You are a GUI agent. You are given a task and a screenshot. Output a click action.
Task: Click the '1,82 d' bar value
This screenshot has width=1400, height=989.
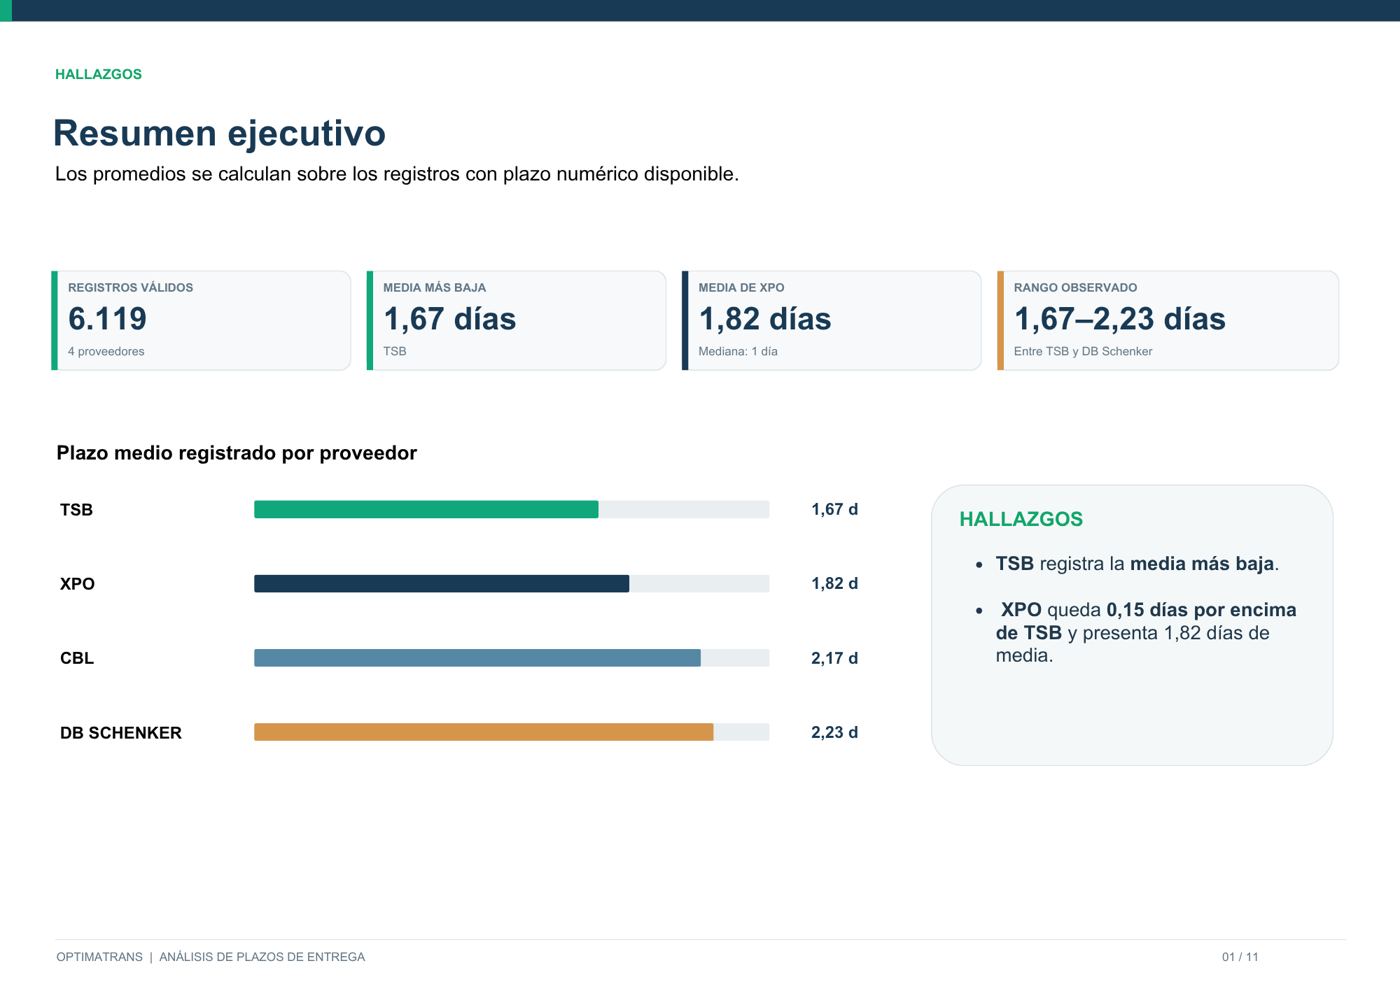[834, 583]
